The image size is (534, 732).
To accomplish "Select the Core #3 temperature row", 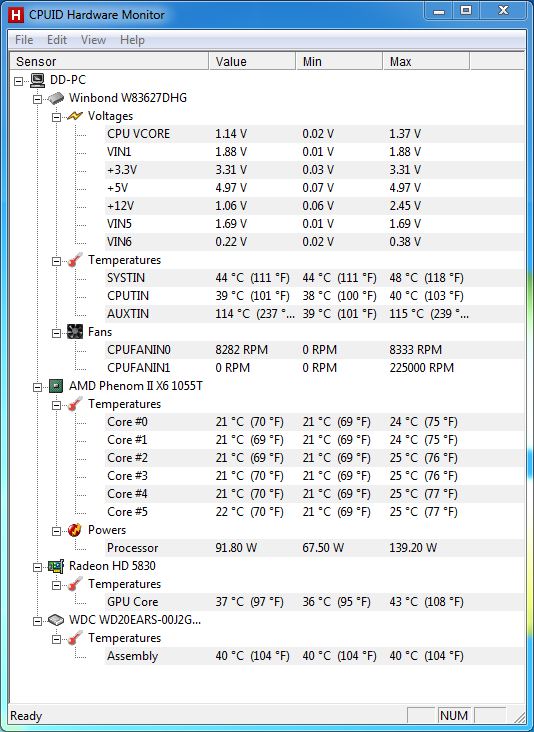I will tap(314, 476).
